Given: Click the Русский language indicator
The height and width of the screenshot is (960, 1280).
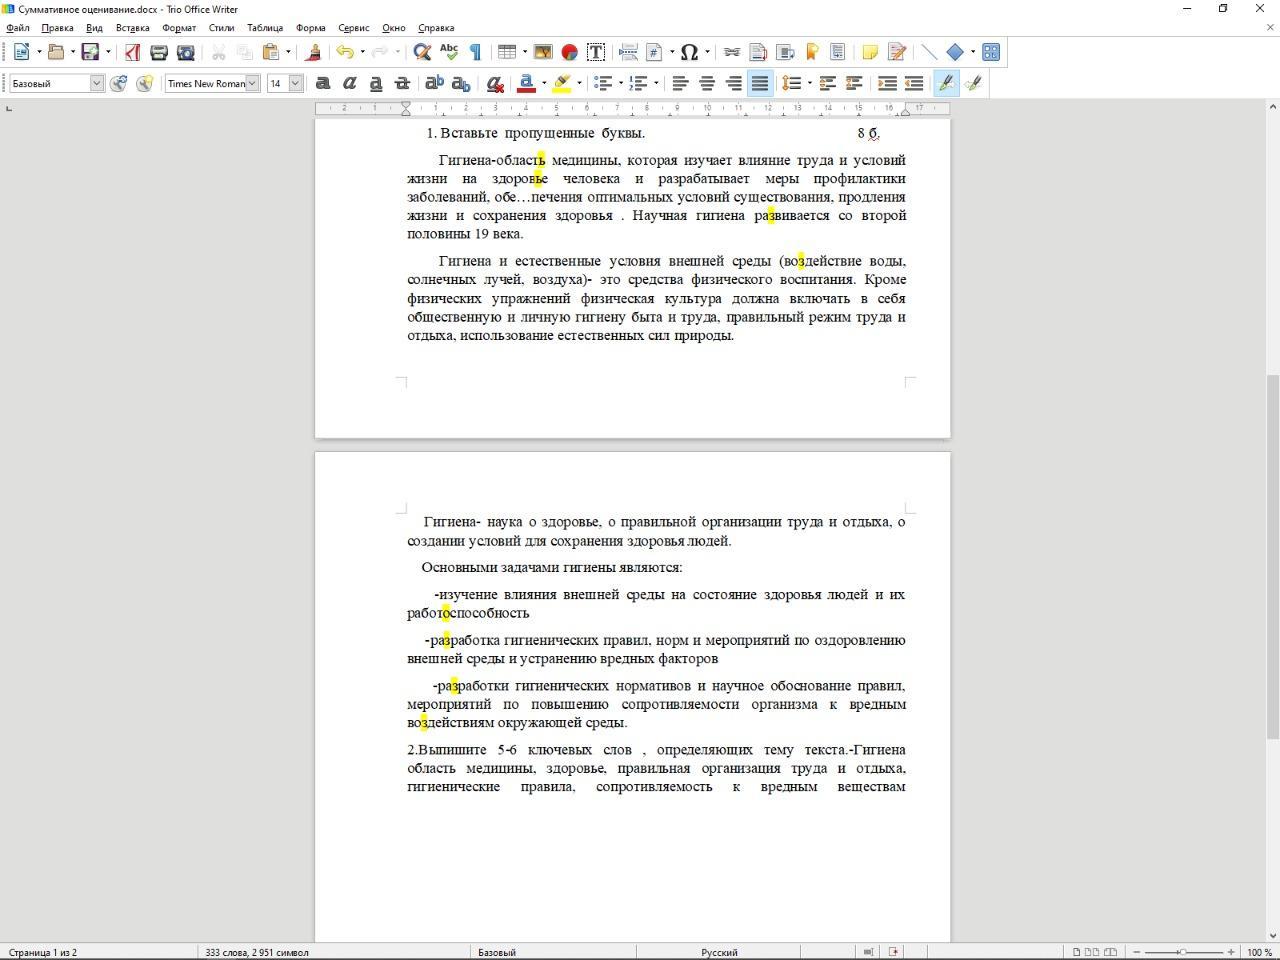Looking at the screenshot, I should pos(719,952).
